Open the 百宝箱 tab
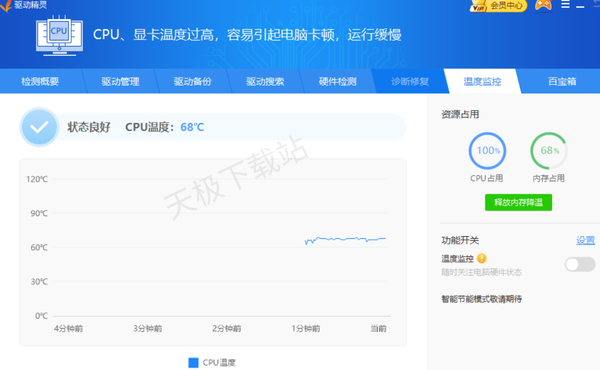 (x=562, y=81)
